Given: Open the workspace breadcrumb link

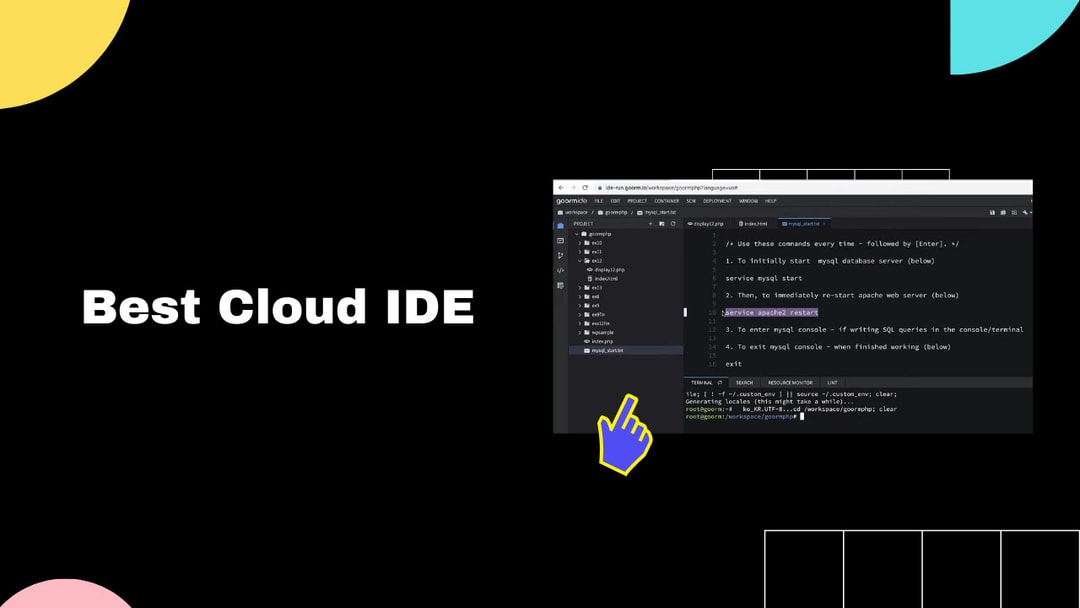Looking at the screenshot, I should (577, 210).
